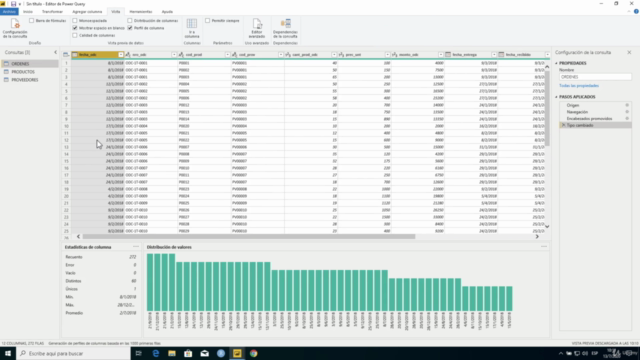Viewport: 640px width, 360px height.
Task: Click the text type icon of nro_odc column
Action: coord(128,54)
